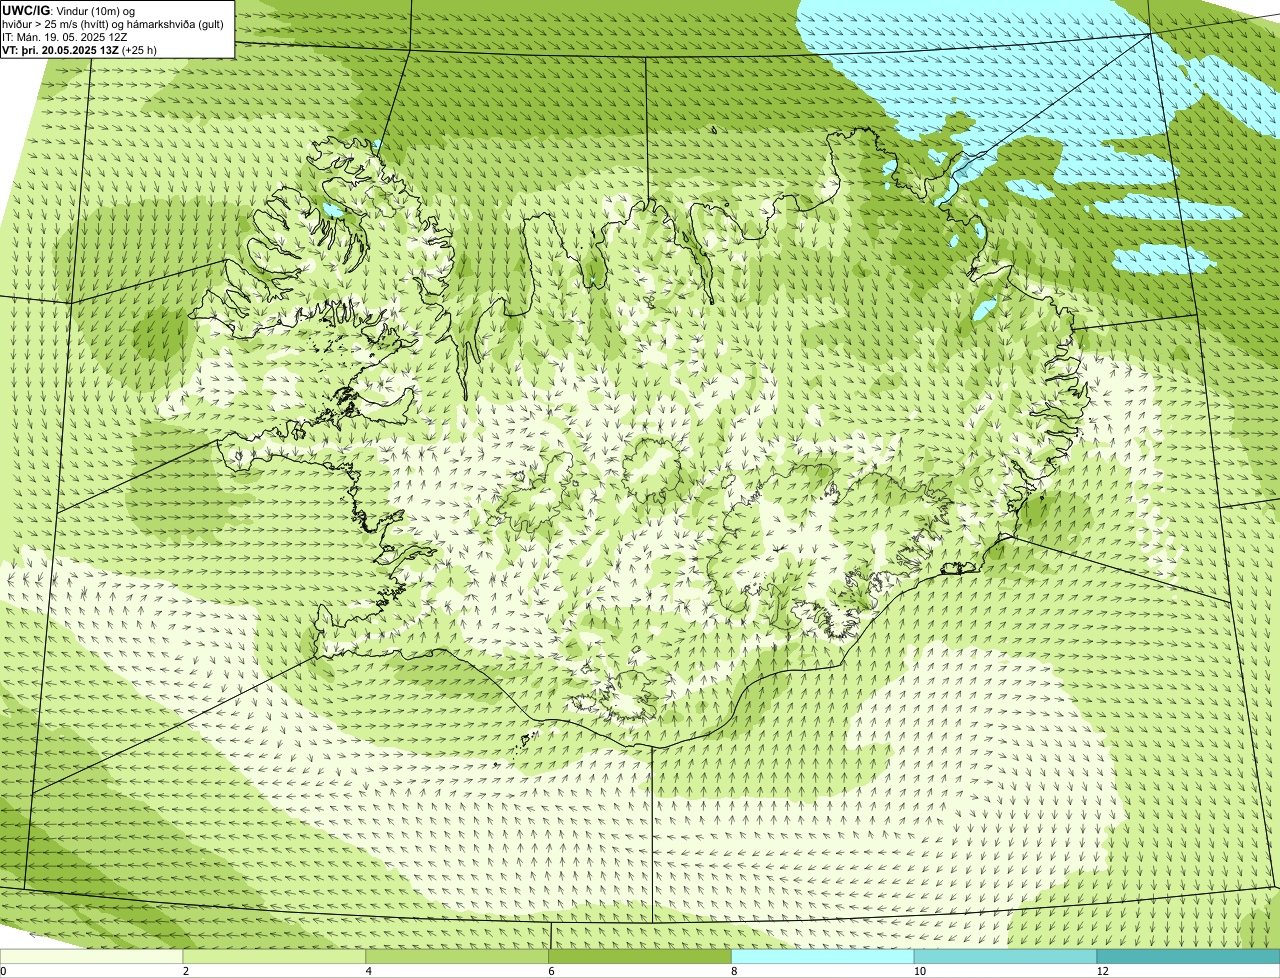Viewport: 1280px width, 978px height.
Task: Click the '0' label under the color scale
Action: 3,971
